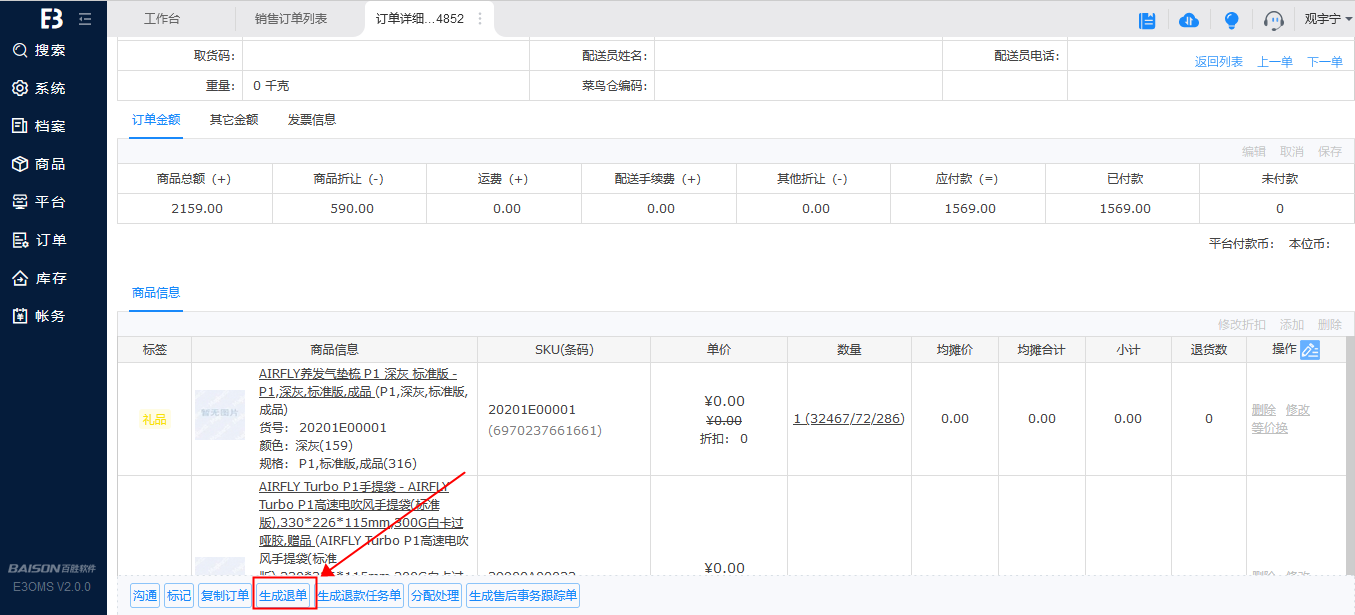Image resolution: width=1355 pixels, height=615 pixels.
Task: Switch to the 销售订单列表 tab
Action: coord(290,19)
